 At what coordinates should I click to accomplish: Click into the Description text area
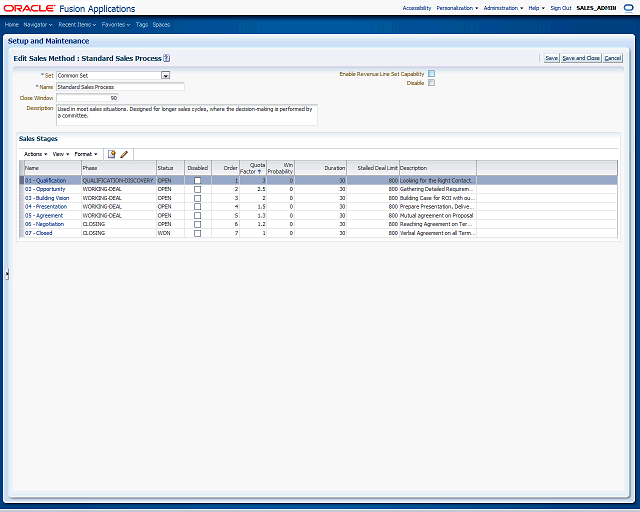coord(187,115)
